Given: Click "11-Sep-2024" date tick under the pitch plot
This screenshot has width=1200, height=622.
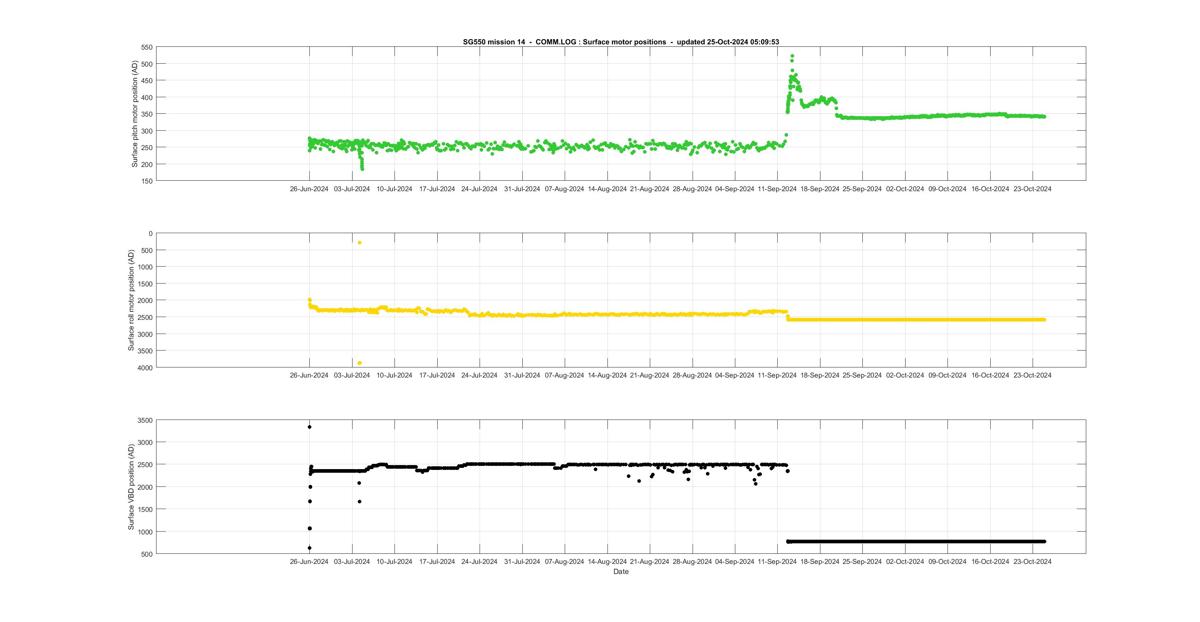Looking at the screenshot, I should click(778, 188).
